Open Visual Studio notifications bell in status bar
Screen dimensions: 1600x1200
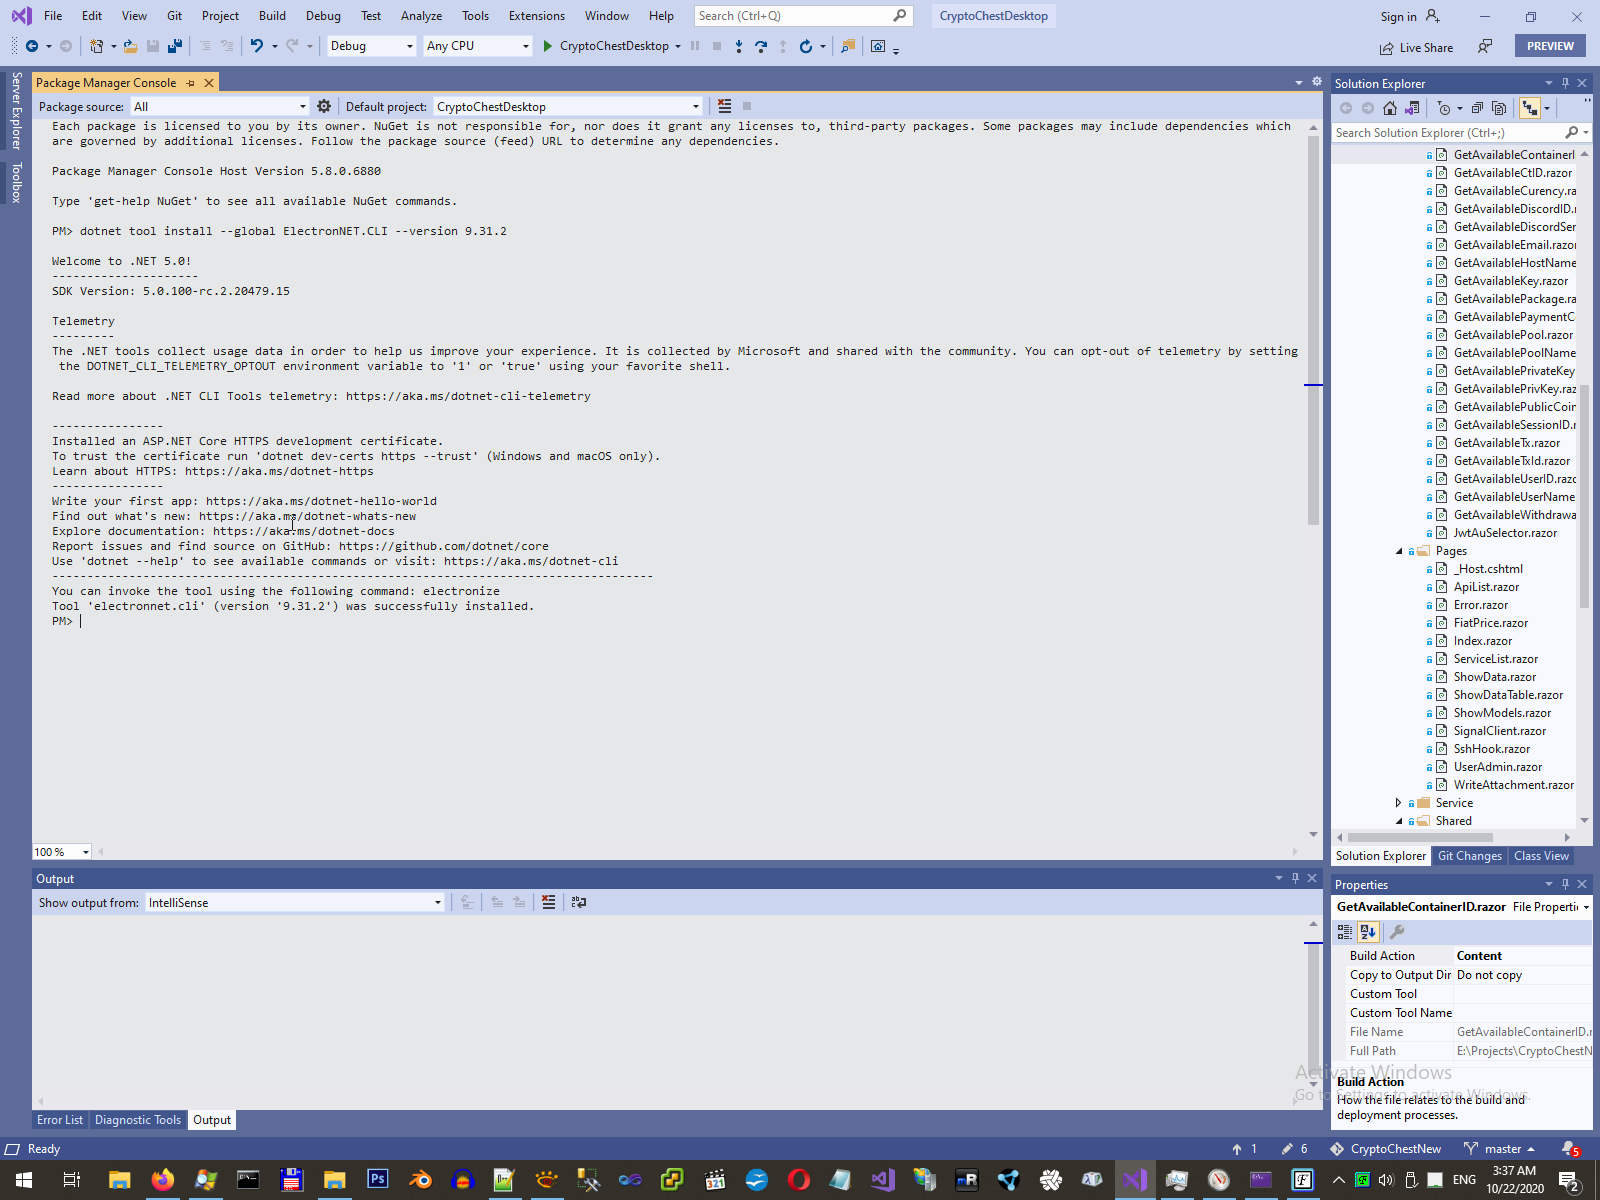(1570, 1149)
